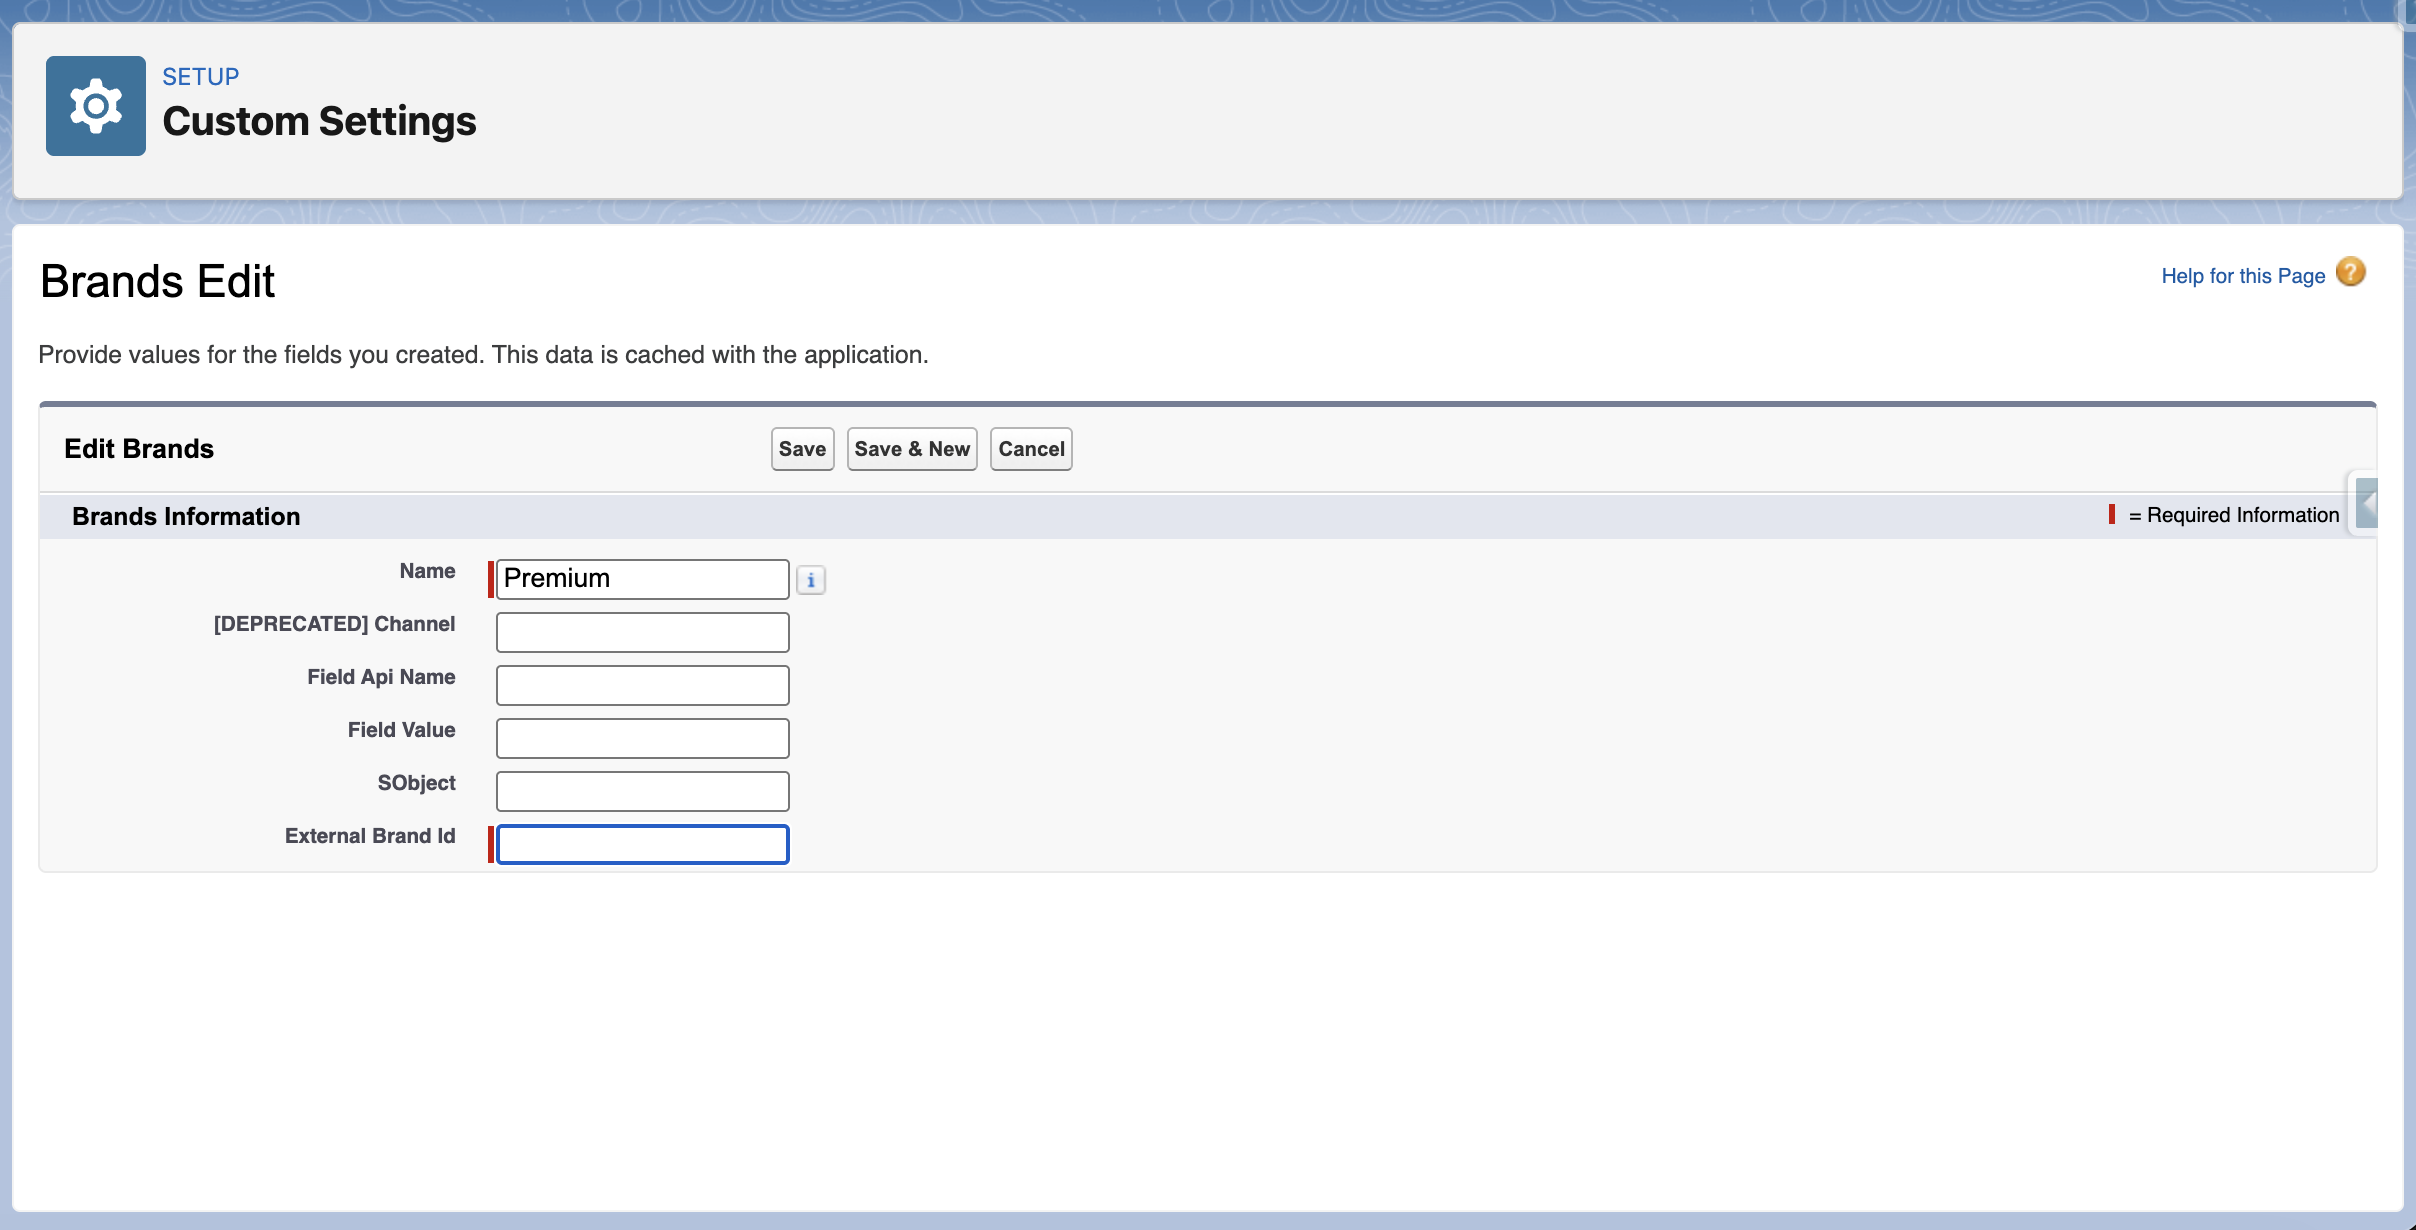Screen dimensions: 2416x1230
Task: Click the Name field label
Action: [x=427, y=571]
